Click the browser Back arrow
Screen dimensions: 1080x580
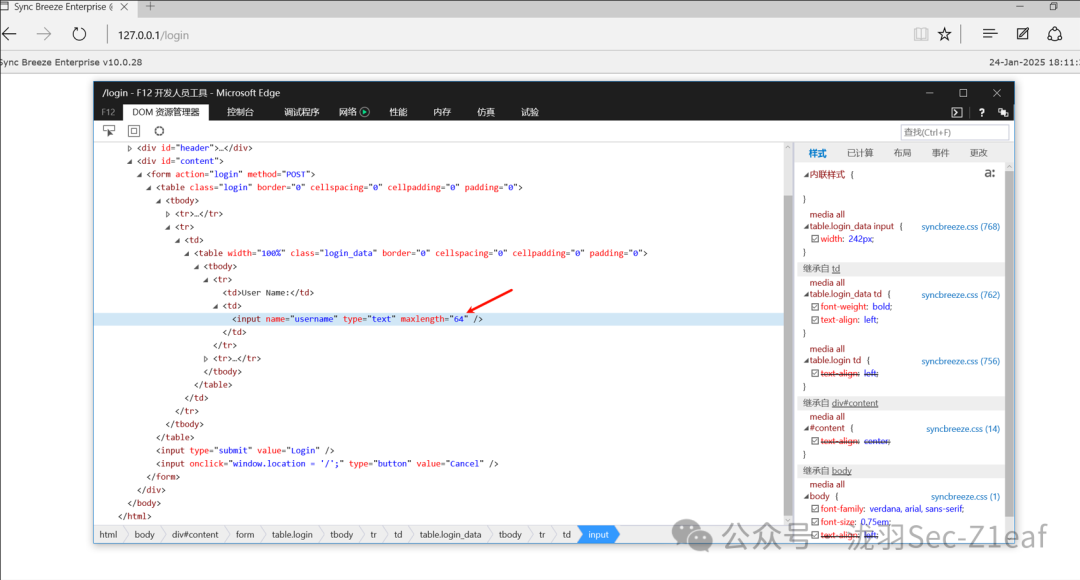pyautogui.click(x=10, y=34)
